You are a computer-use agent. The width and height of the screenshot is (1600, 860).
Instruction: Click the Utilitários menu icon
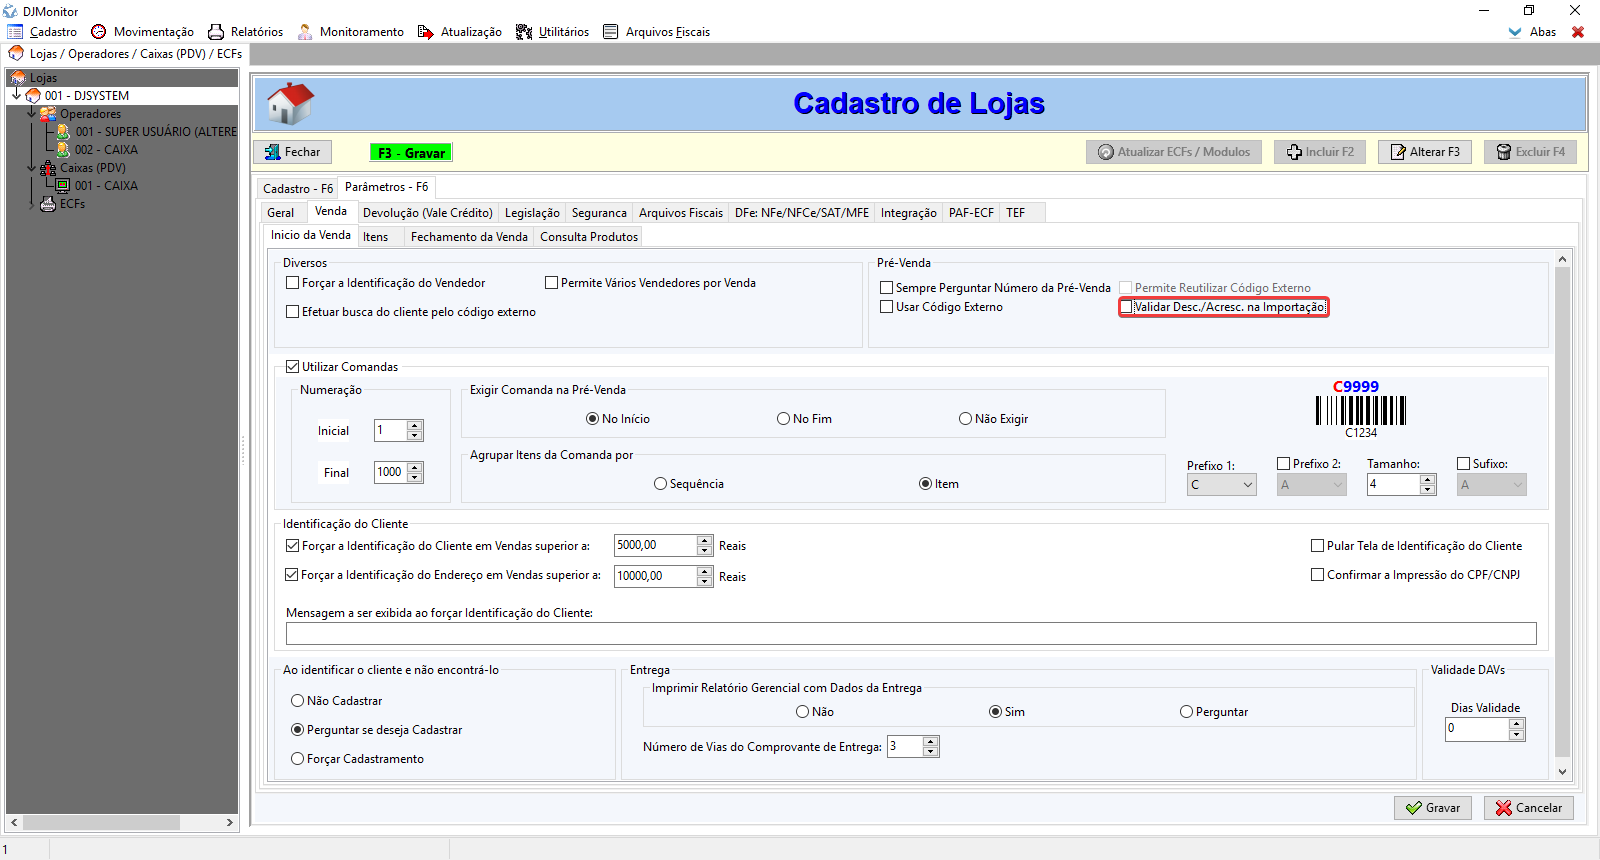[x=524, y=32]
